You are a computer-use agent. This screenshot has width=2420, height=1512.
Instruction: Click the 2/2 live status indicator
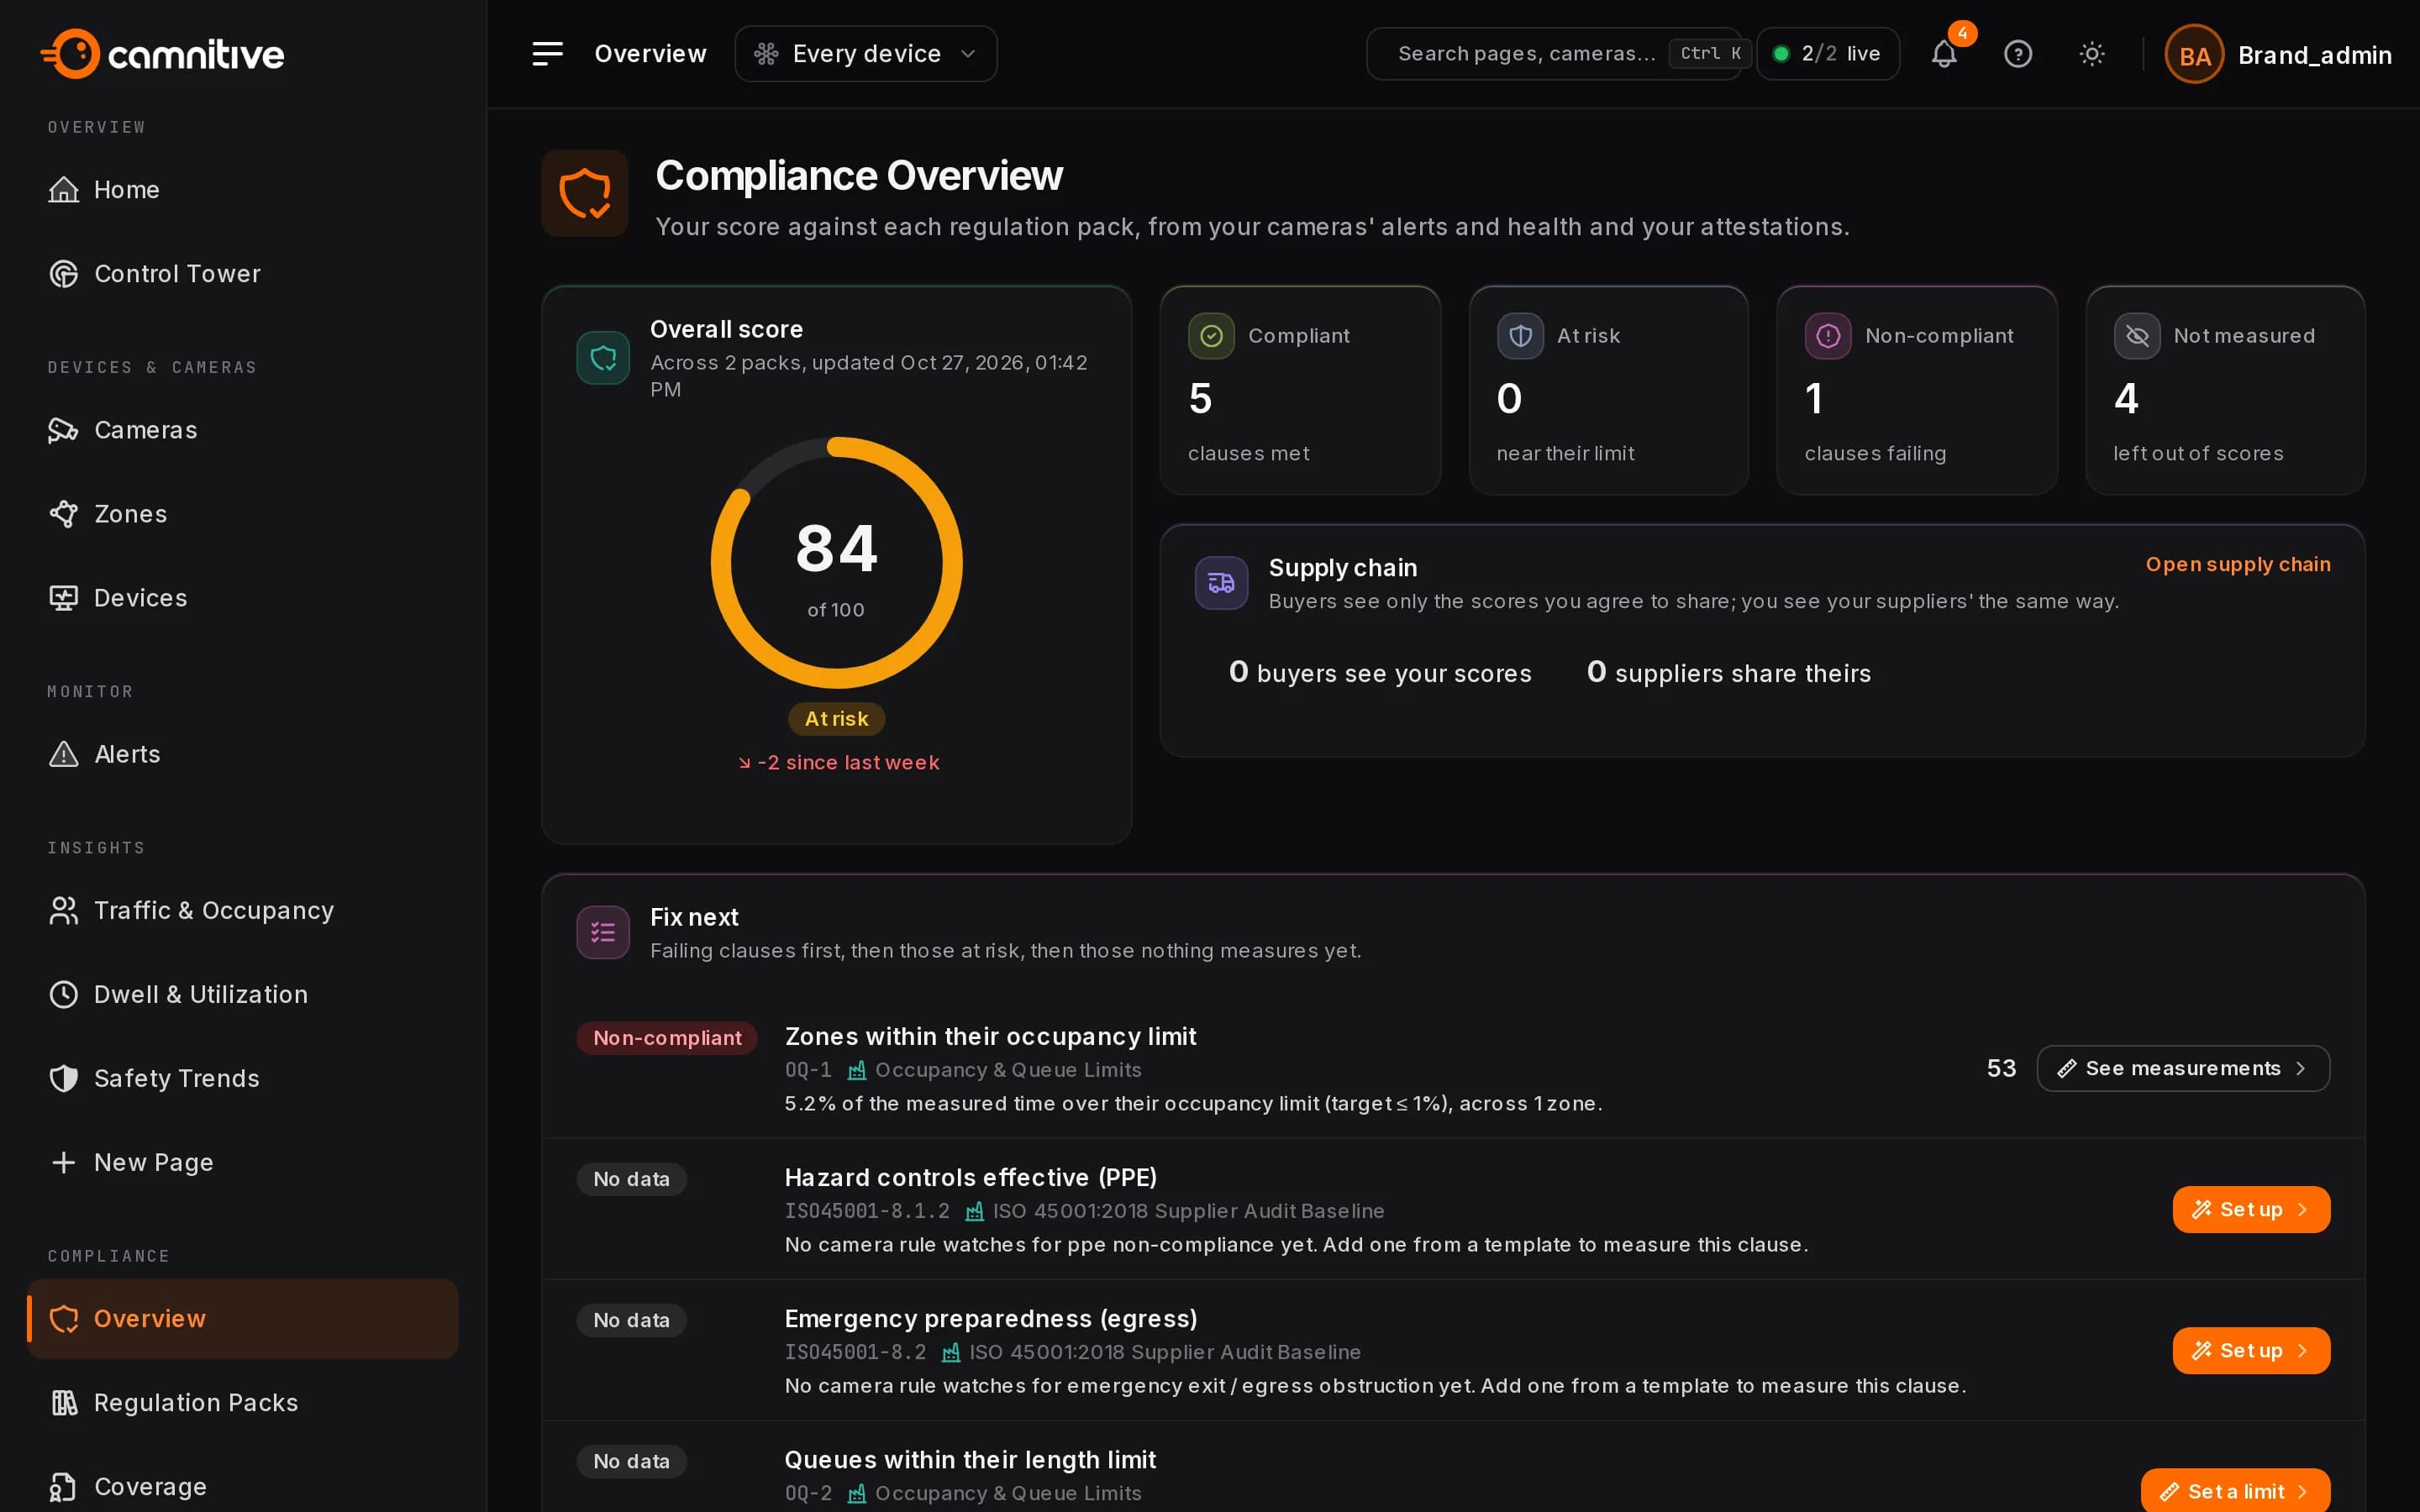coord(1827,54)
